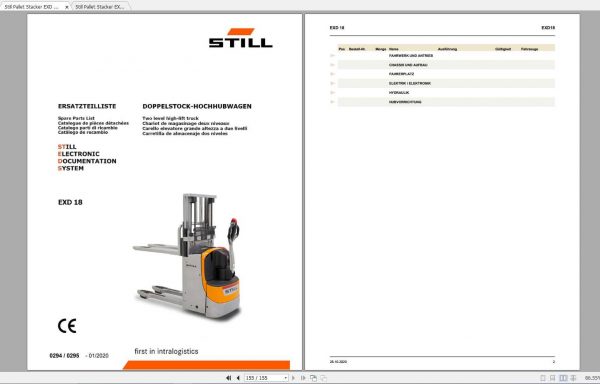The height and width of the screenshot is (384, 600).
Task: Click EXD 18 header at right page top-left
Action: click(337, 28)
